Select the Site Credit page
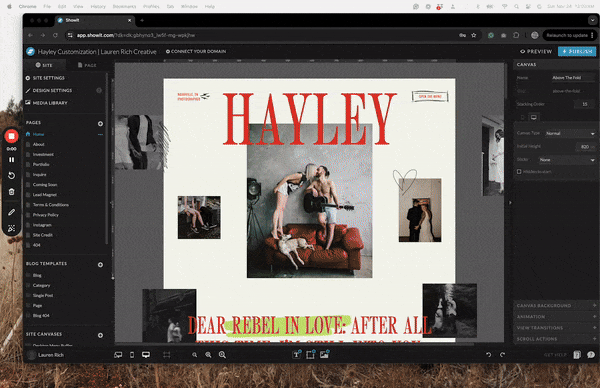 click(x=42, y=235)
